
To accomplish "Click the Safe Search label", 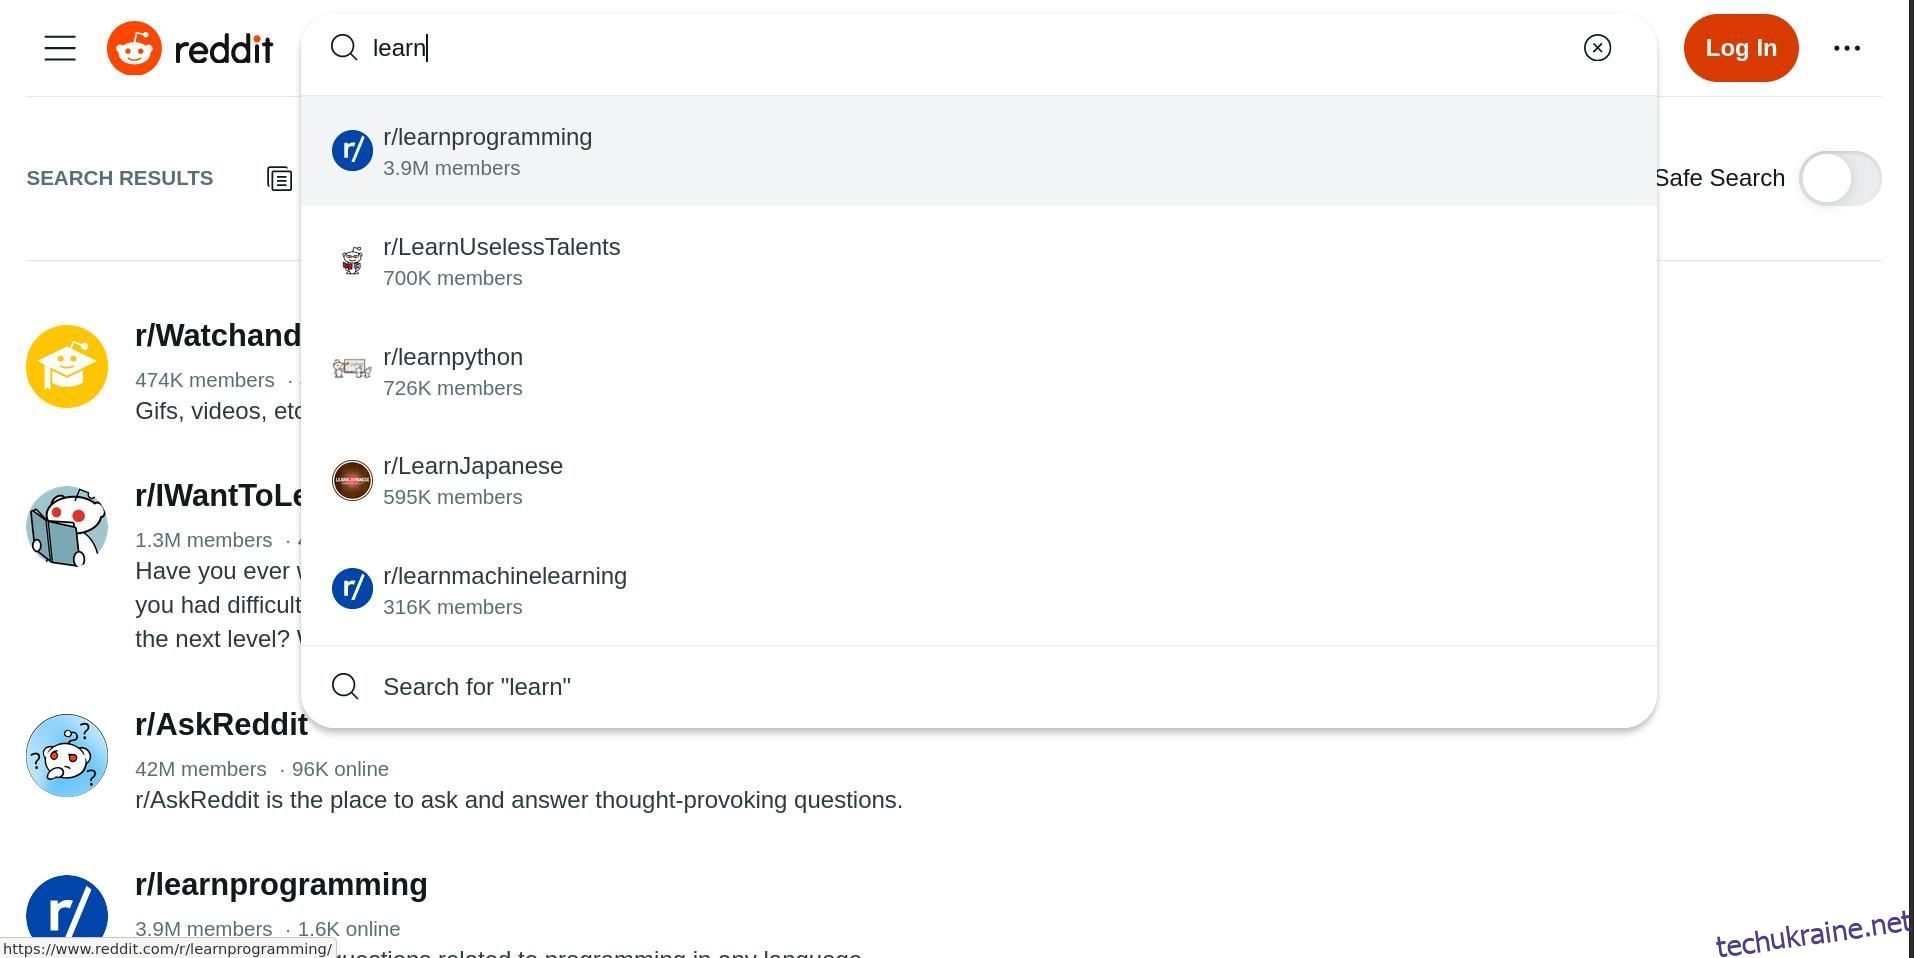I will point(1719,178).
